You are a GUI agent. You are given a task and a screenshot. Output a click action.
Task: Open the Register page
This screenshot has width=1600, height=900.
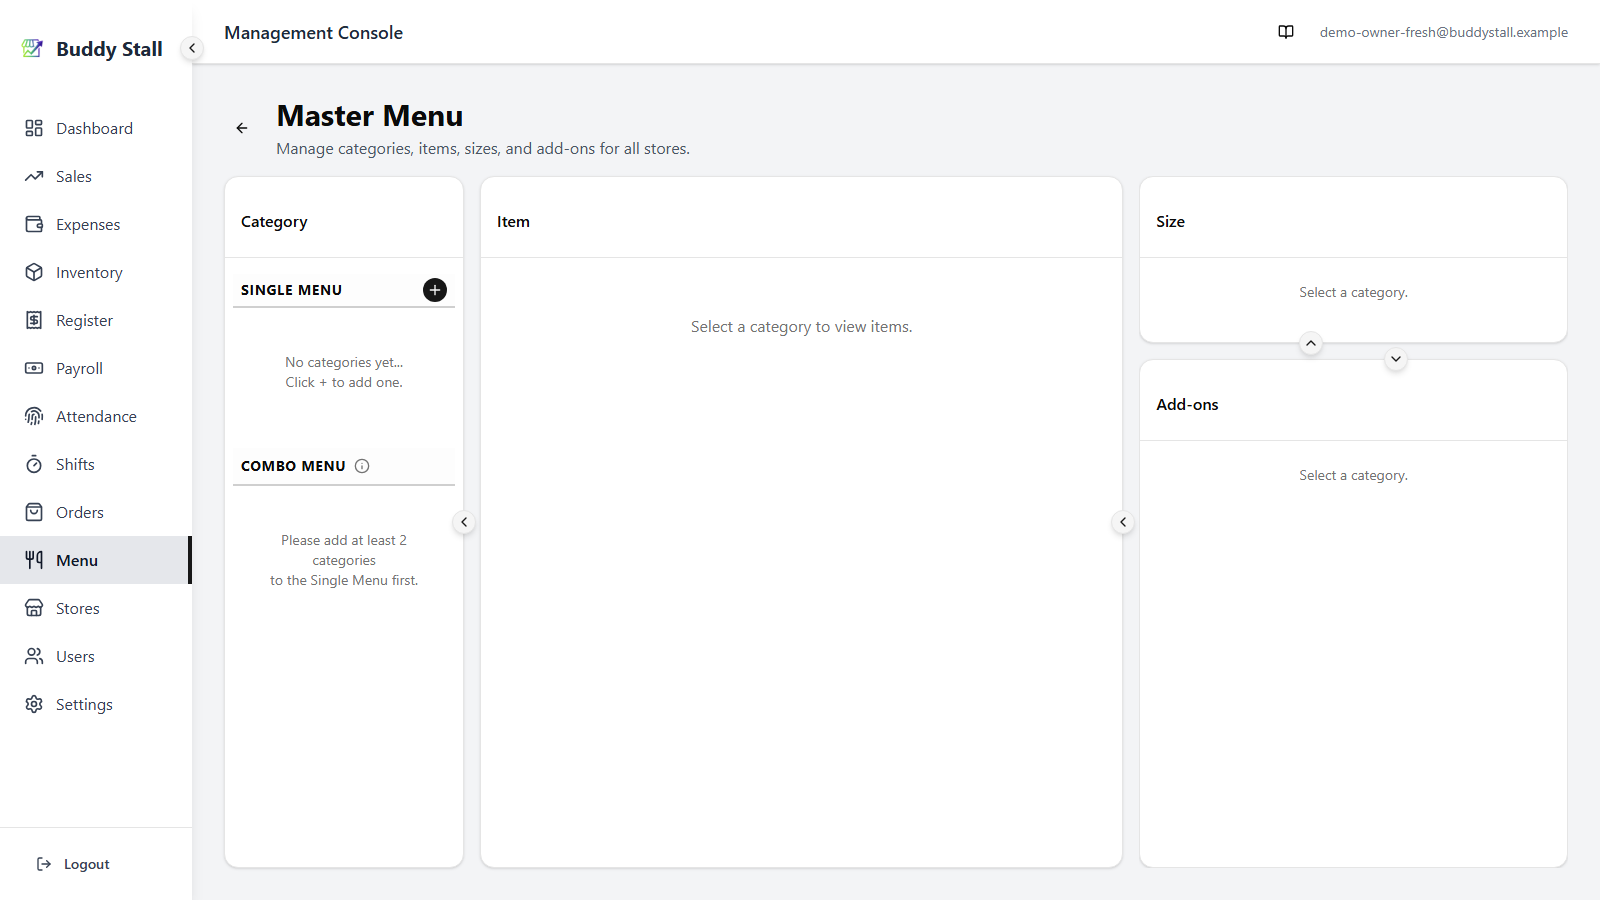96,320
